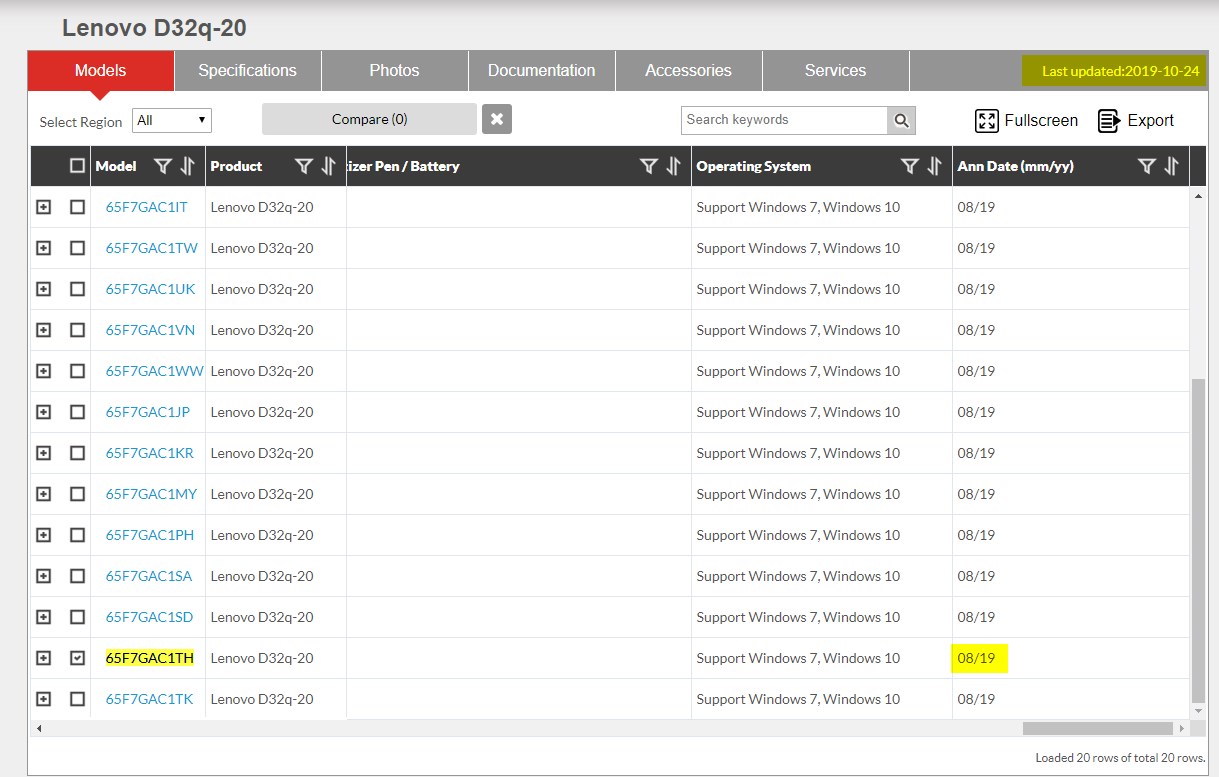1219x777 pixels.
Task: Expand the 65F7GAC1SD row
Action: pos(43,617)
